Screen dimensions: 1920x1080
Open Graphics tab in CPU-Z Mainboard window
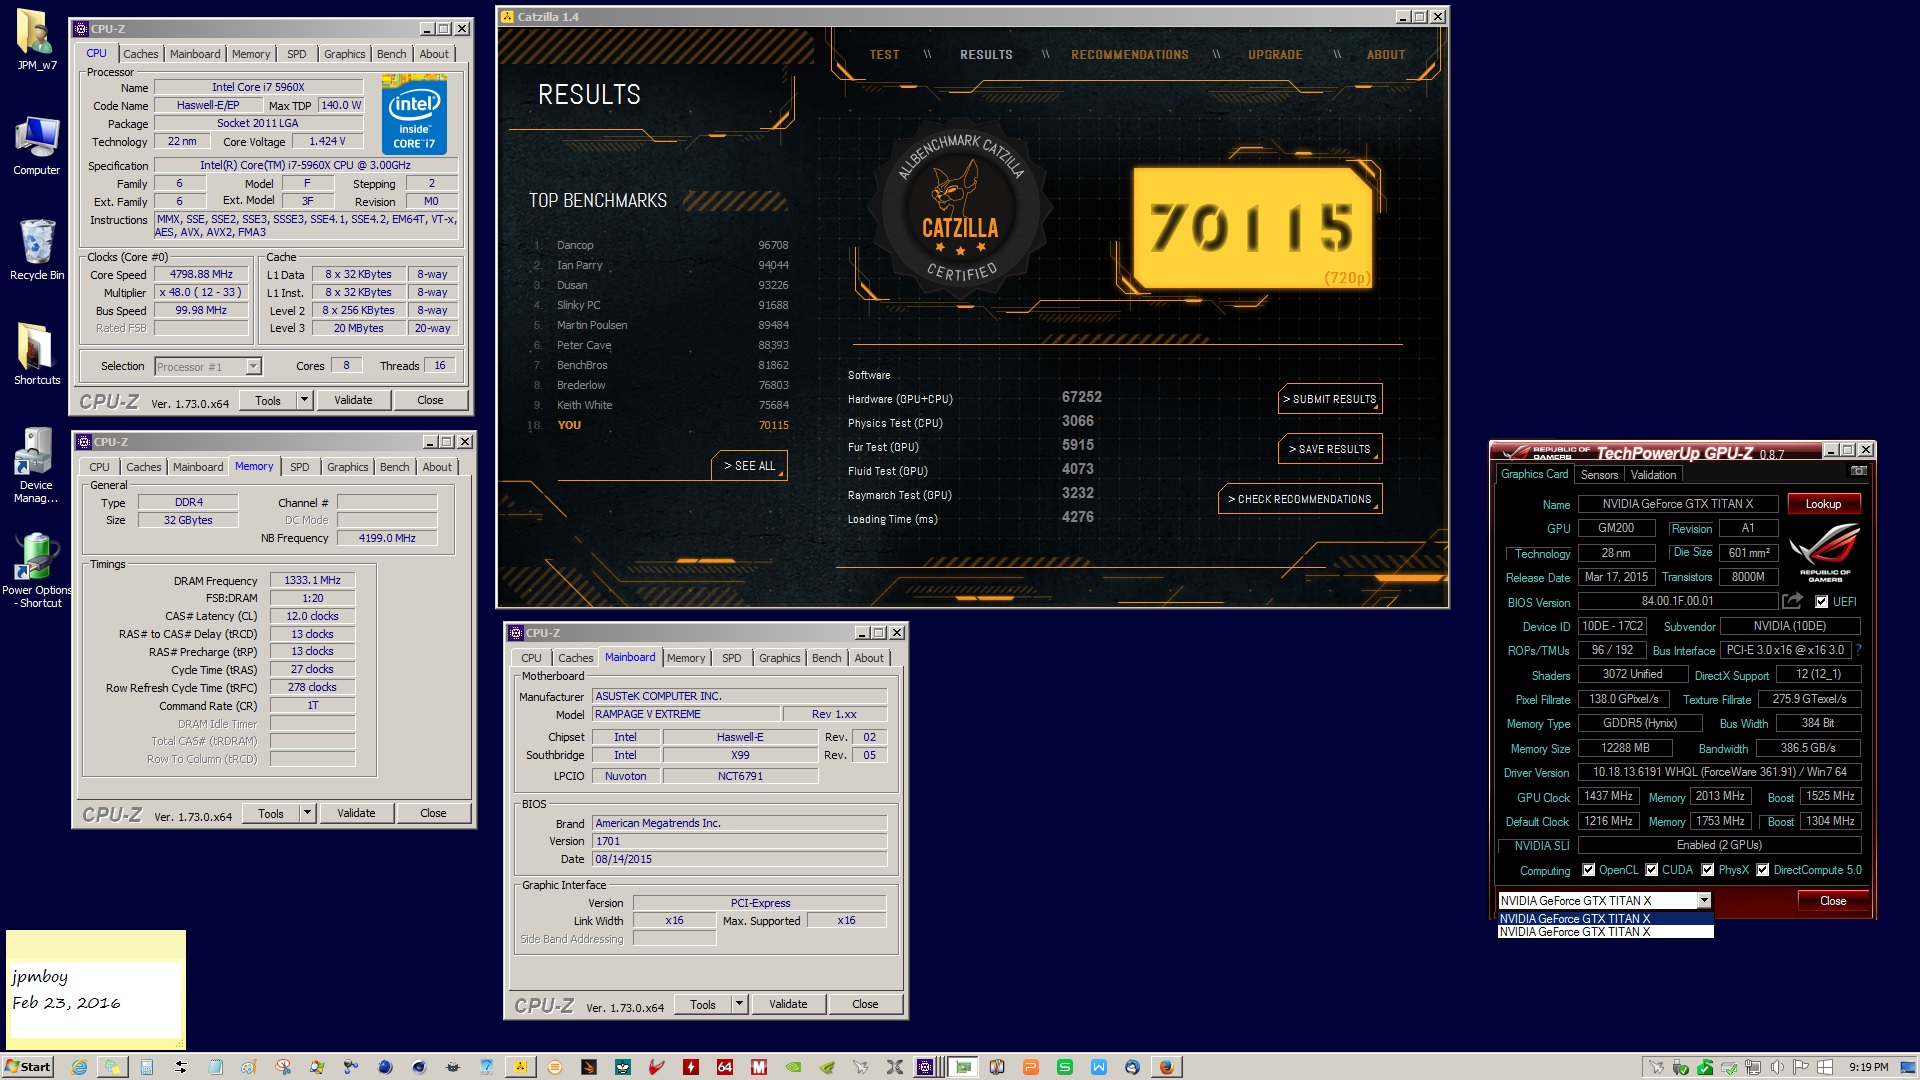(x=780, y=658)
